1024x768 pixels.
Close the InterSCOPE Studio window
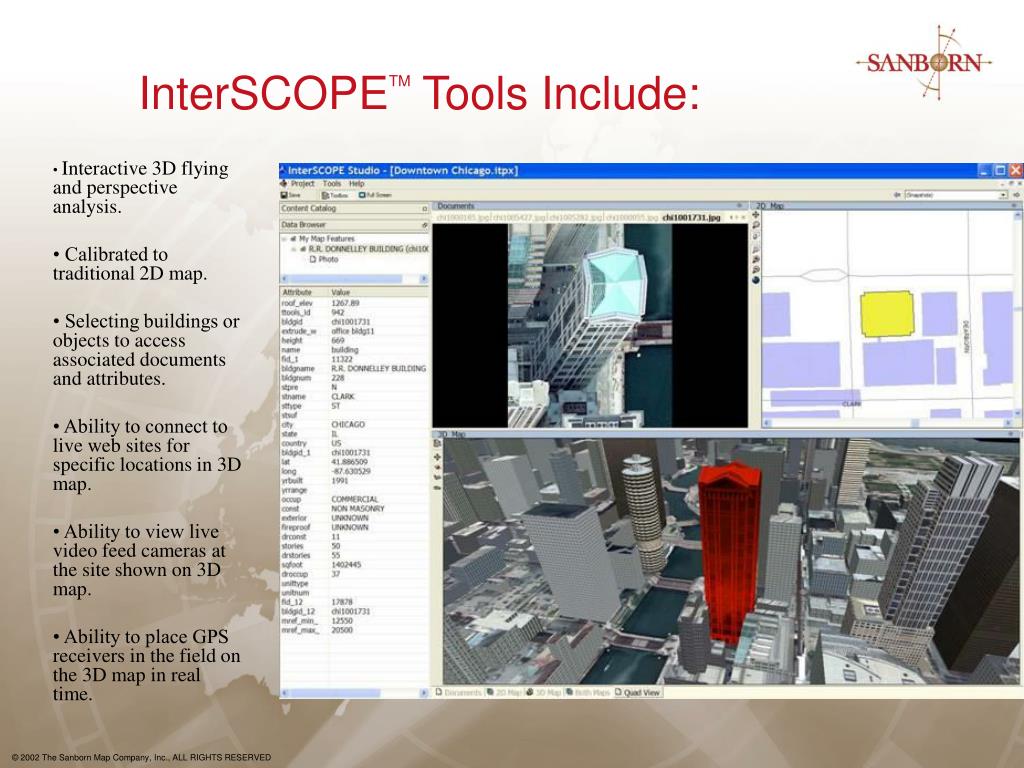pos(1016,170)
